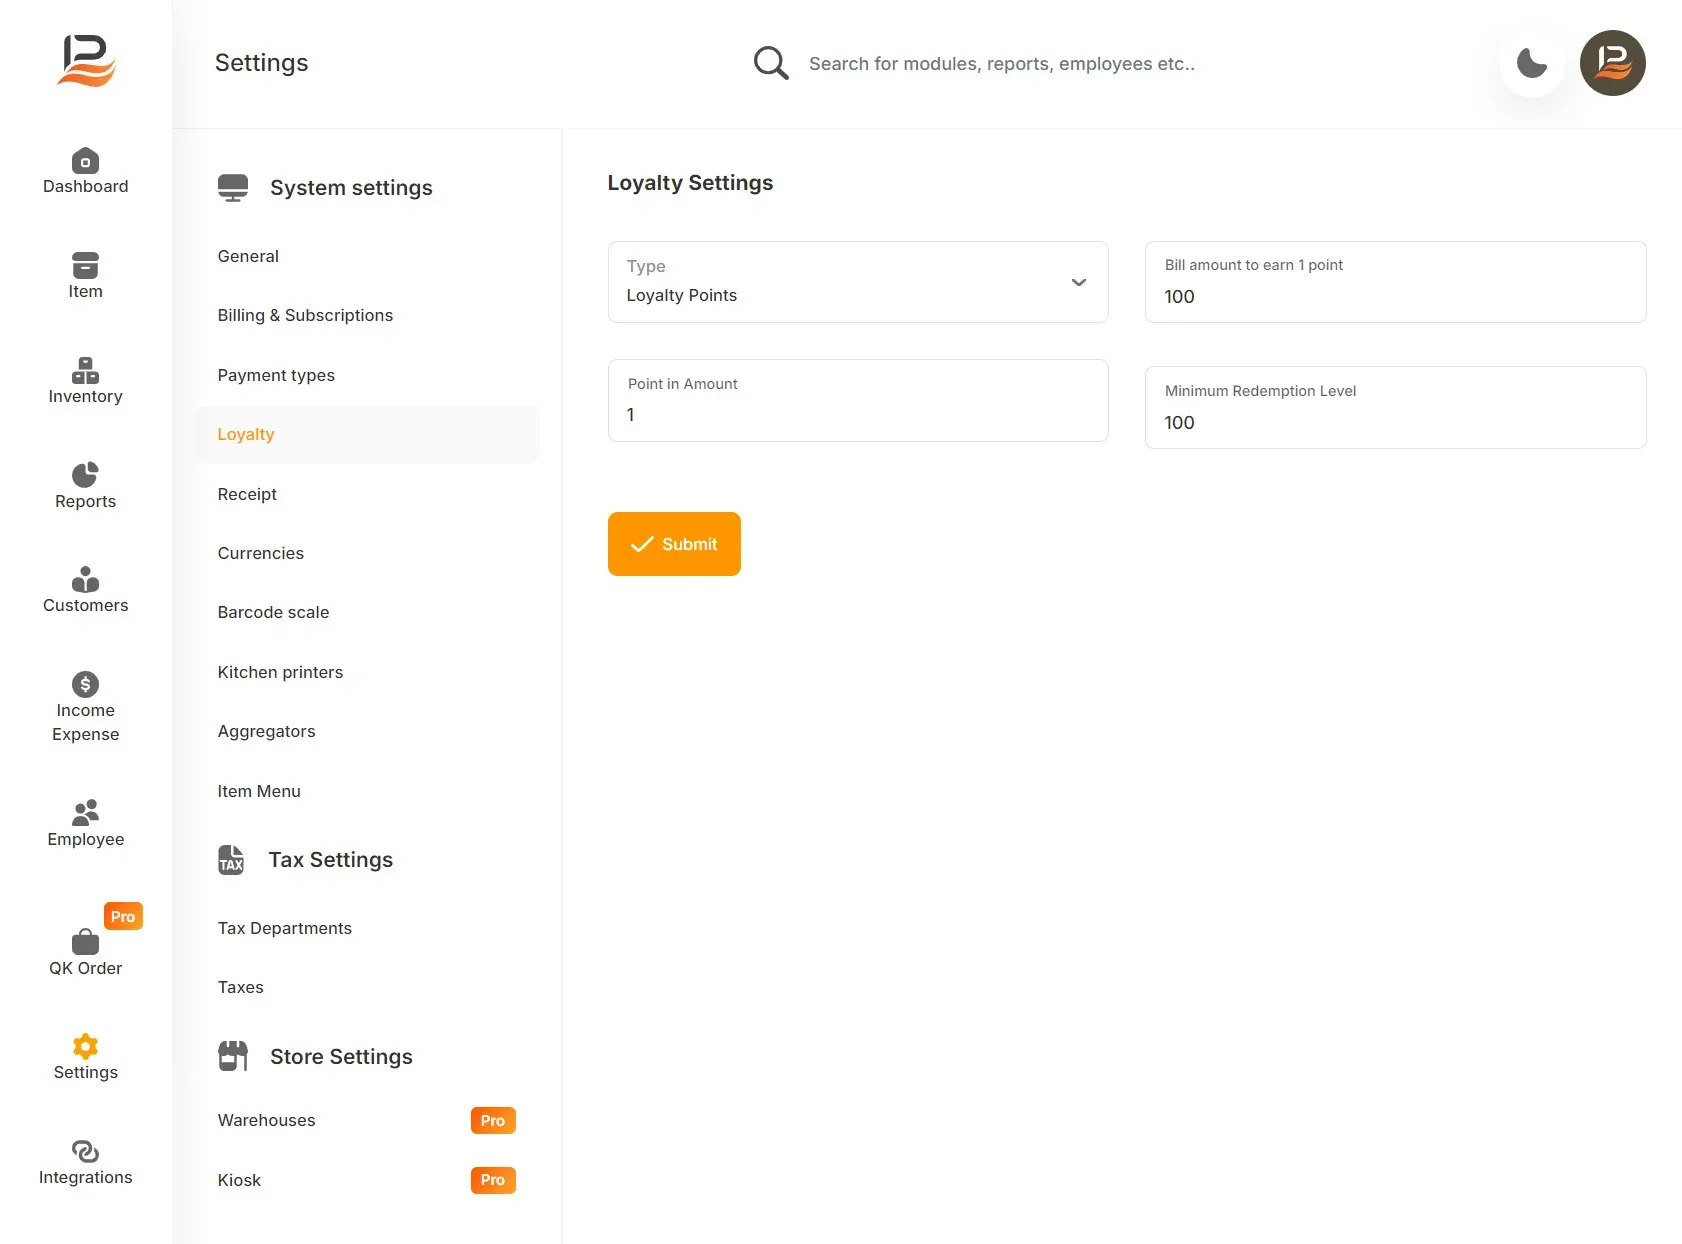Screen dimensions: 1682x1244
Task: Click the Pro badge beside Kiosk
Action: click(493, 1180)
